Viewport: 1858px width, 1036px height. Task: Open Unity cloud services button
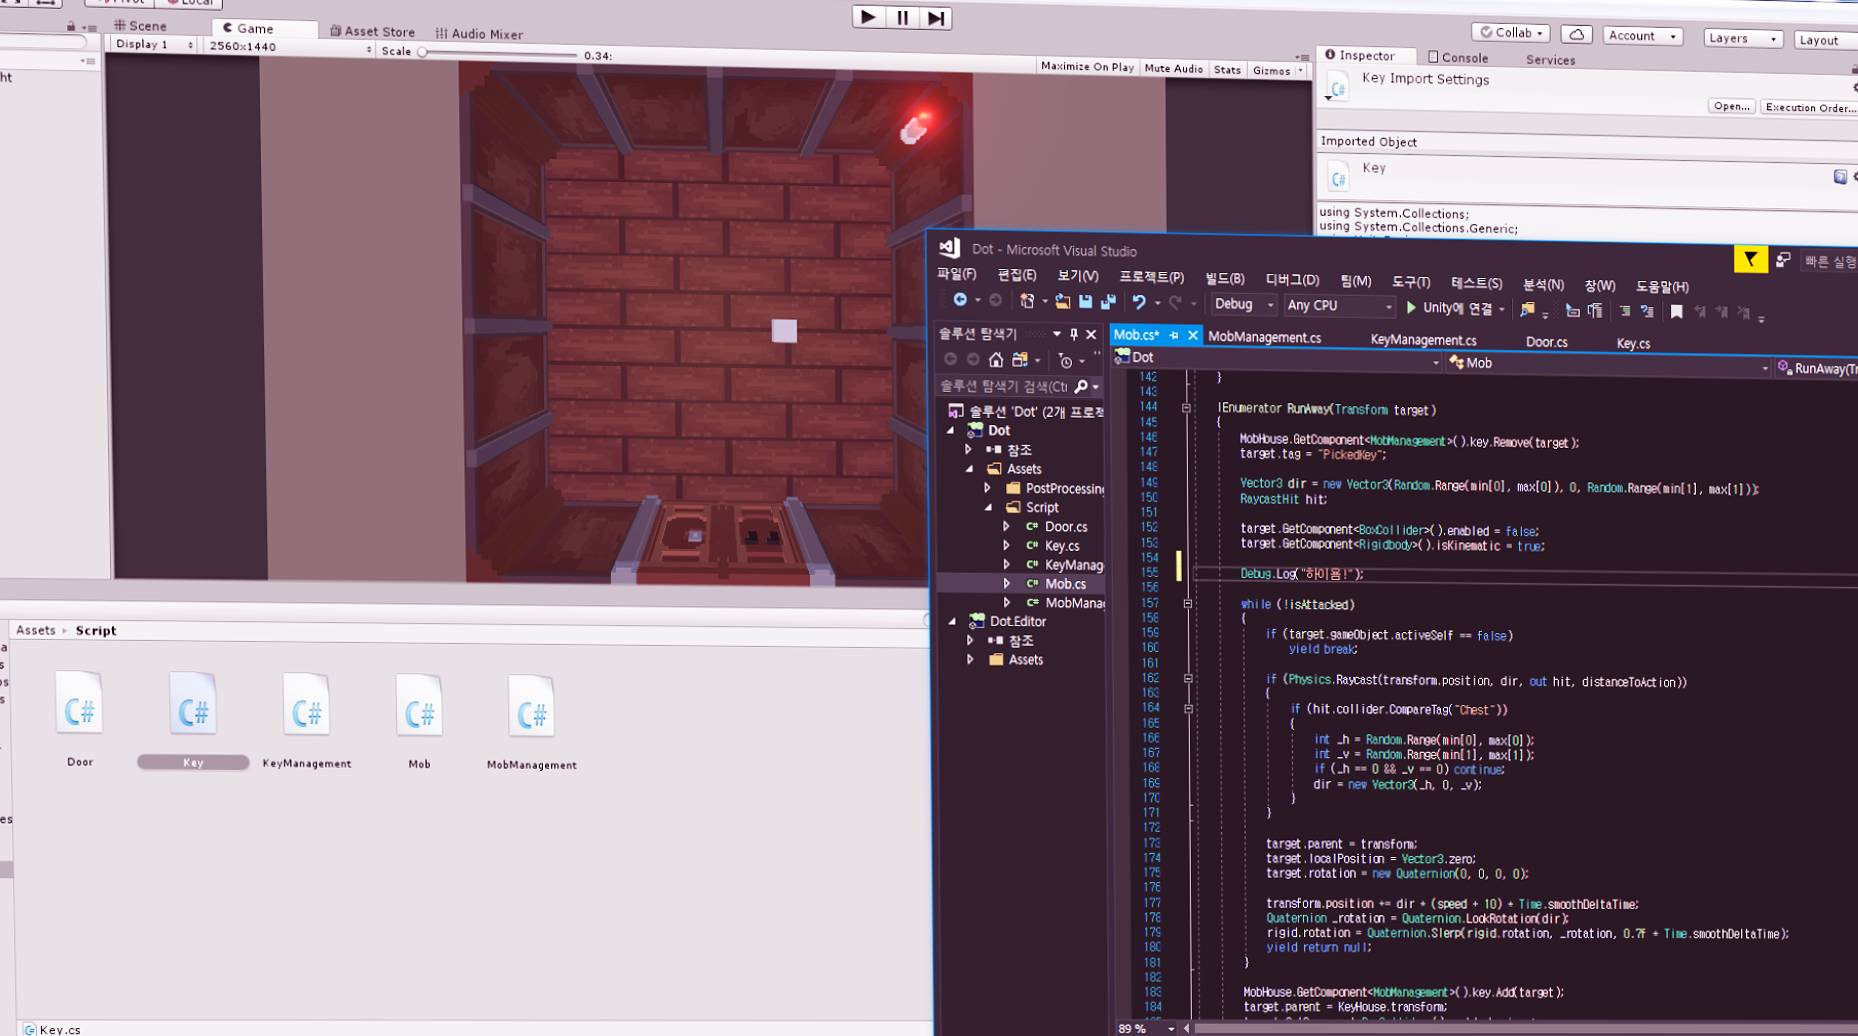(x=1576, y=34)
